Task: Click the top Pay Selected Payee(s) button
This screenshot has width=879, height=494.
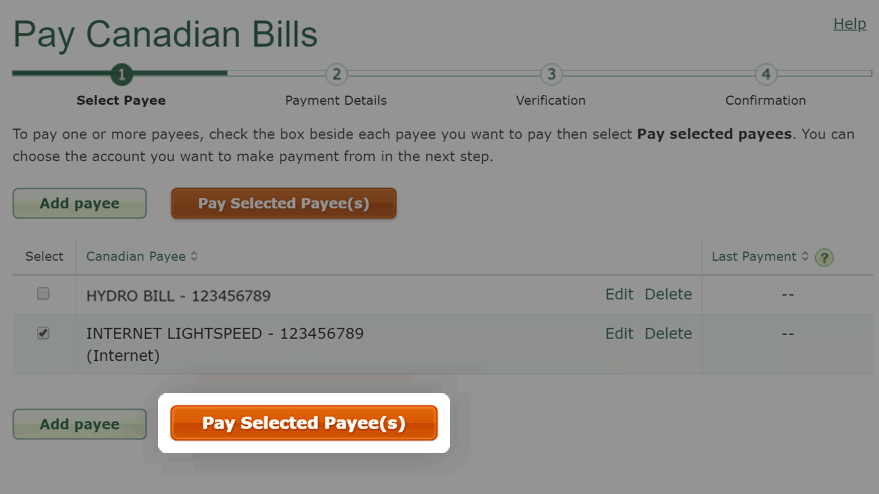Action: (284, 203)
